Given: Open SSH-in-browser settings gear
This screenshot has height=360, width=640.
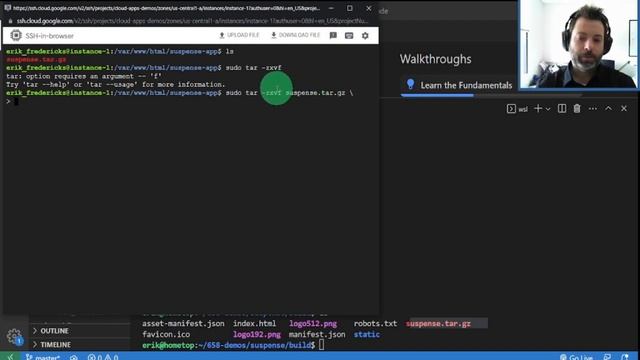Looking at the screenshot, I should tap(365, 36).
